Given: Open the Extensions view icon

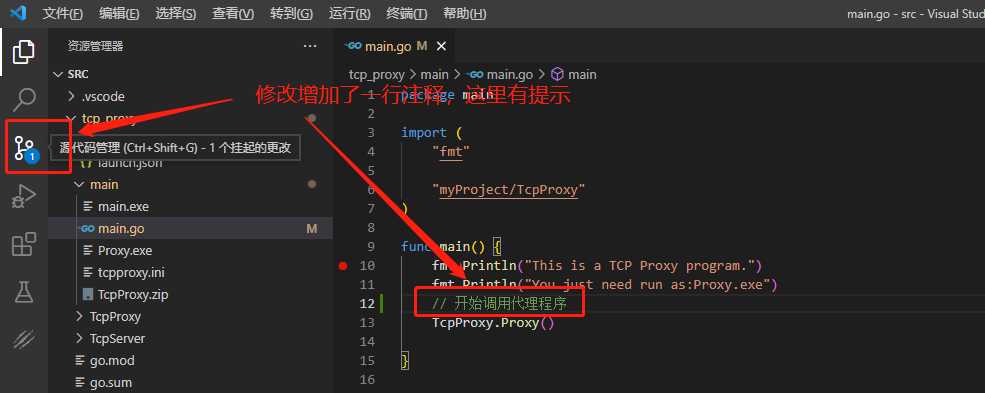Looking at the screenshot, I should 24,244.
